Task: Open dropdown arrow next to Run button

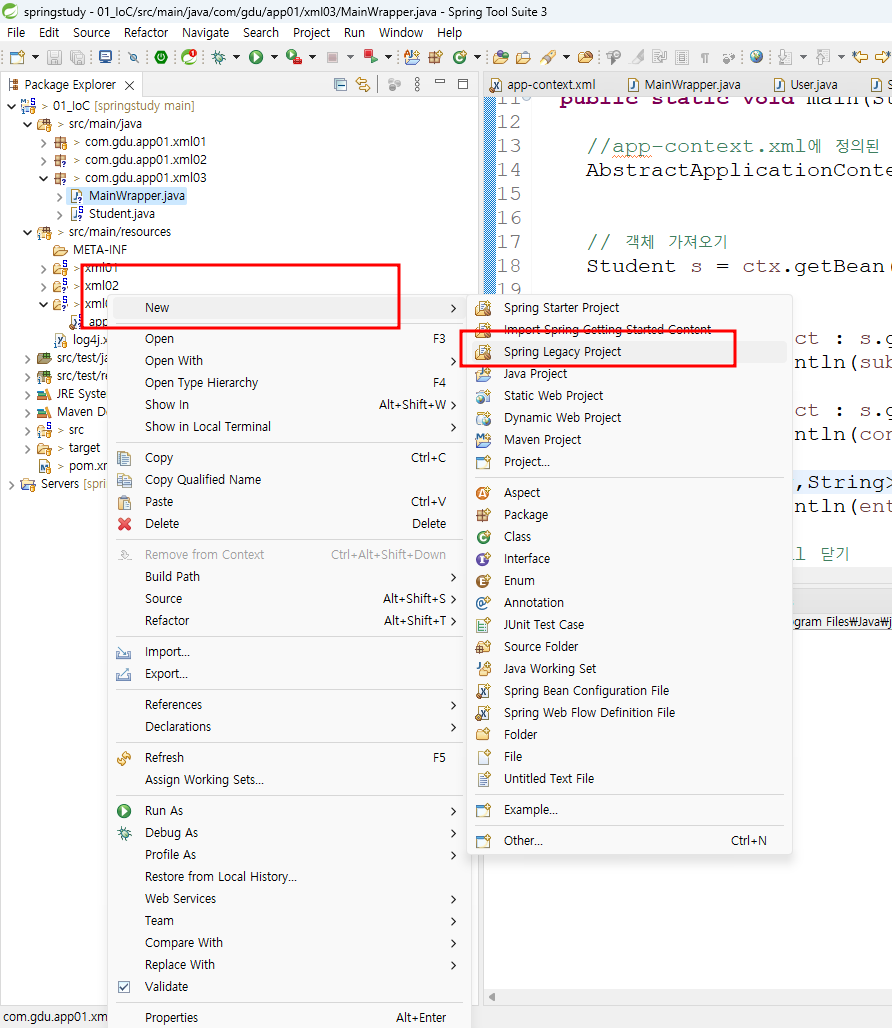Action: 274,58
